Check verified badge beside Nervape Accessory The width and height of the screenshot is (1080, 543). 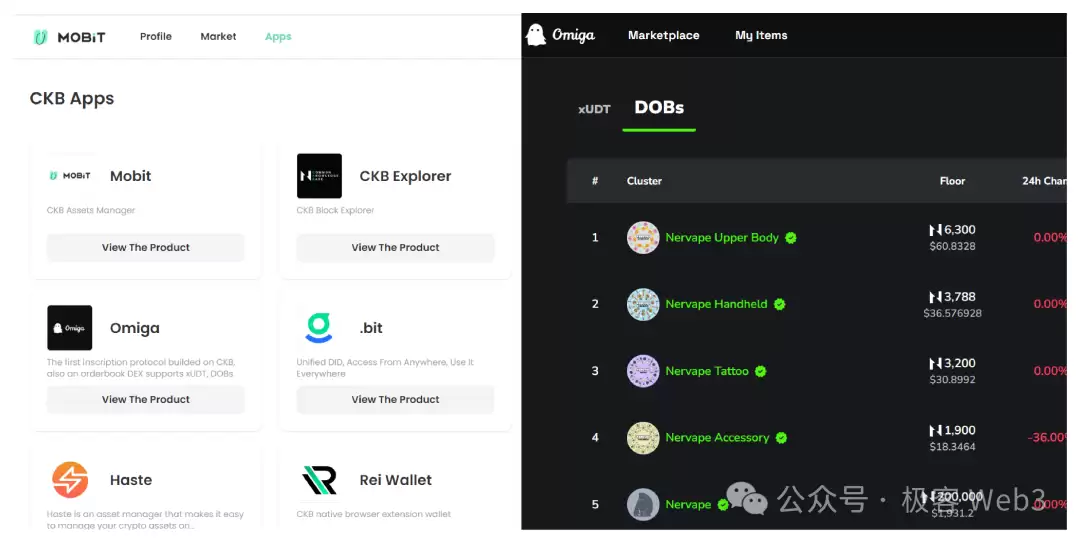(x=781, y=438)
